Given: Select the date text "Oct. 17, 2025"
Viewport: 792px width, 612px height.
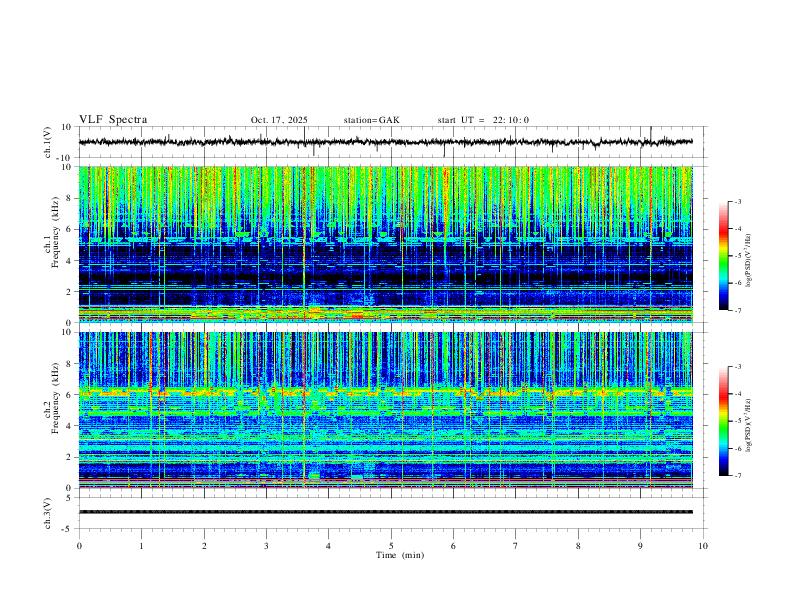Looking at the screenshot, I should tap(279, 120).
